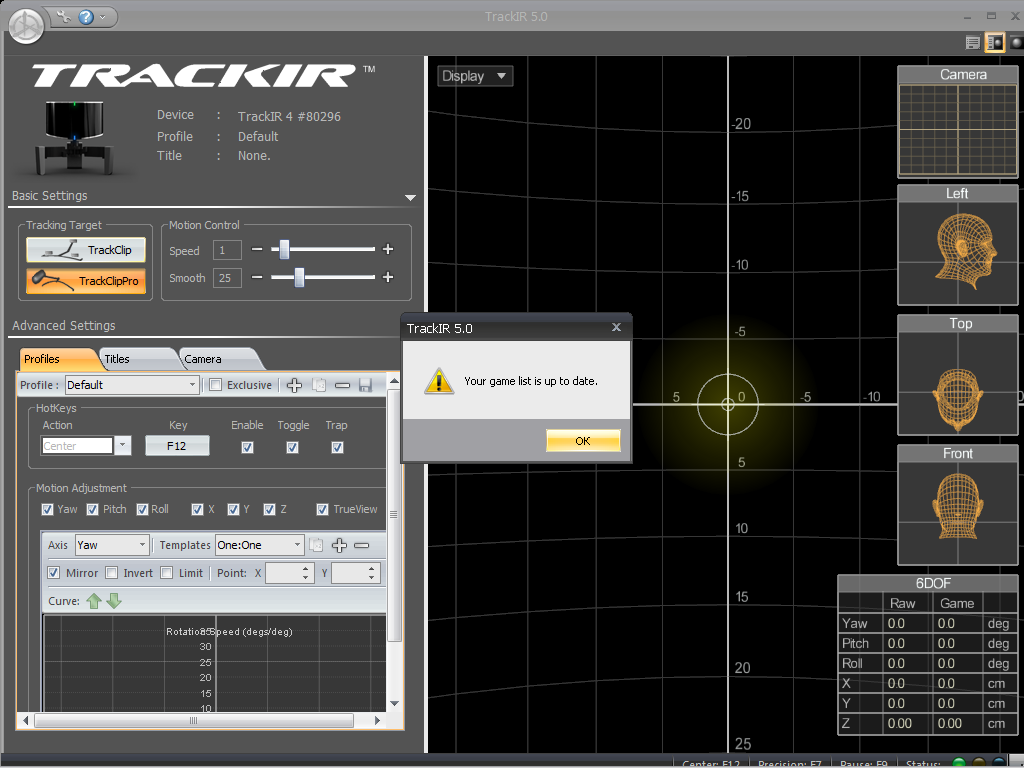Open the Templates dropdown showing One:One

(260, 545)
